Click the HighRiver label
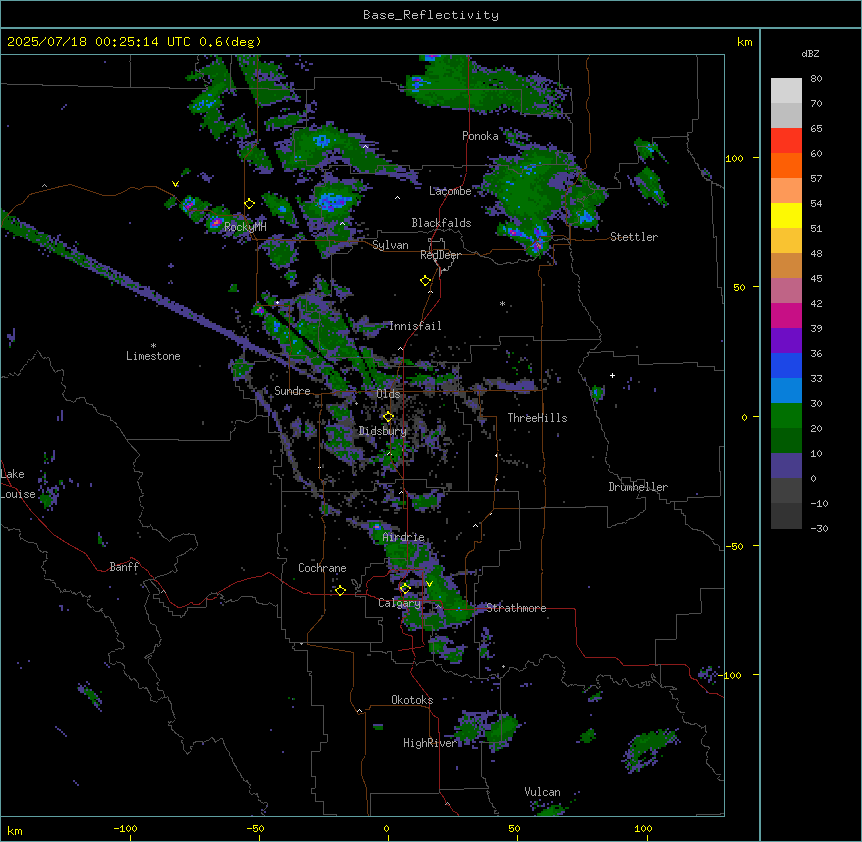Image resolution: width=862 pixels, height=842 pixels. [430, 743]
